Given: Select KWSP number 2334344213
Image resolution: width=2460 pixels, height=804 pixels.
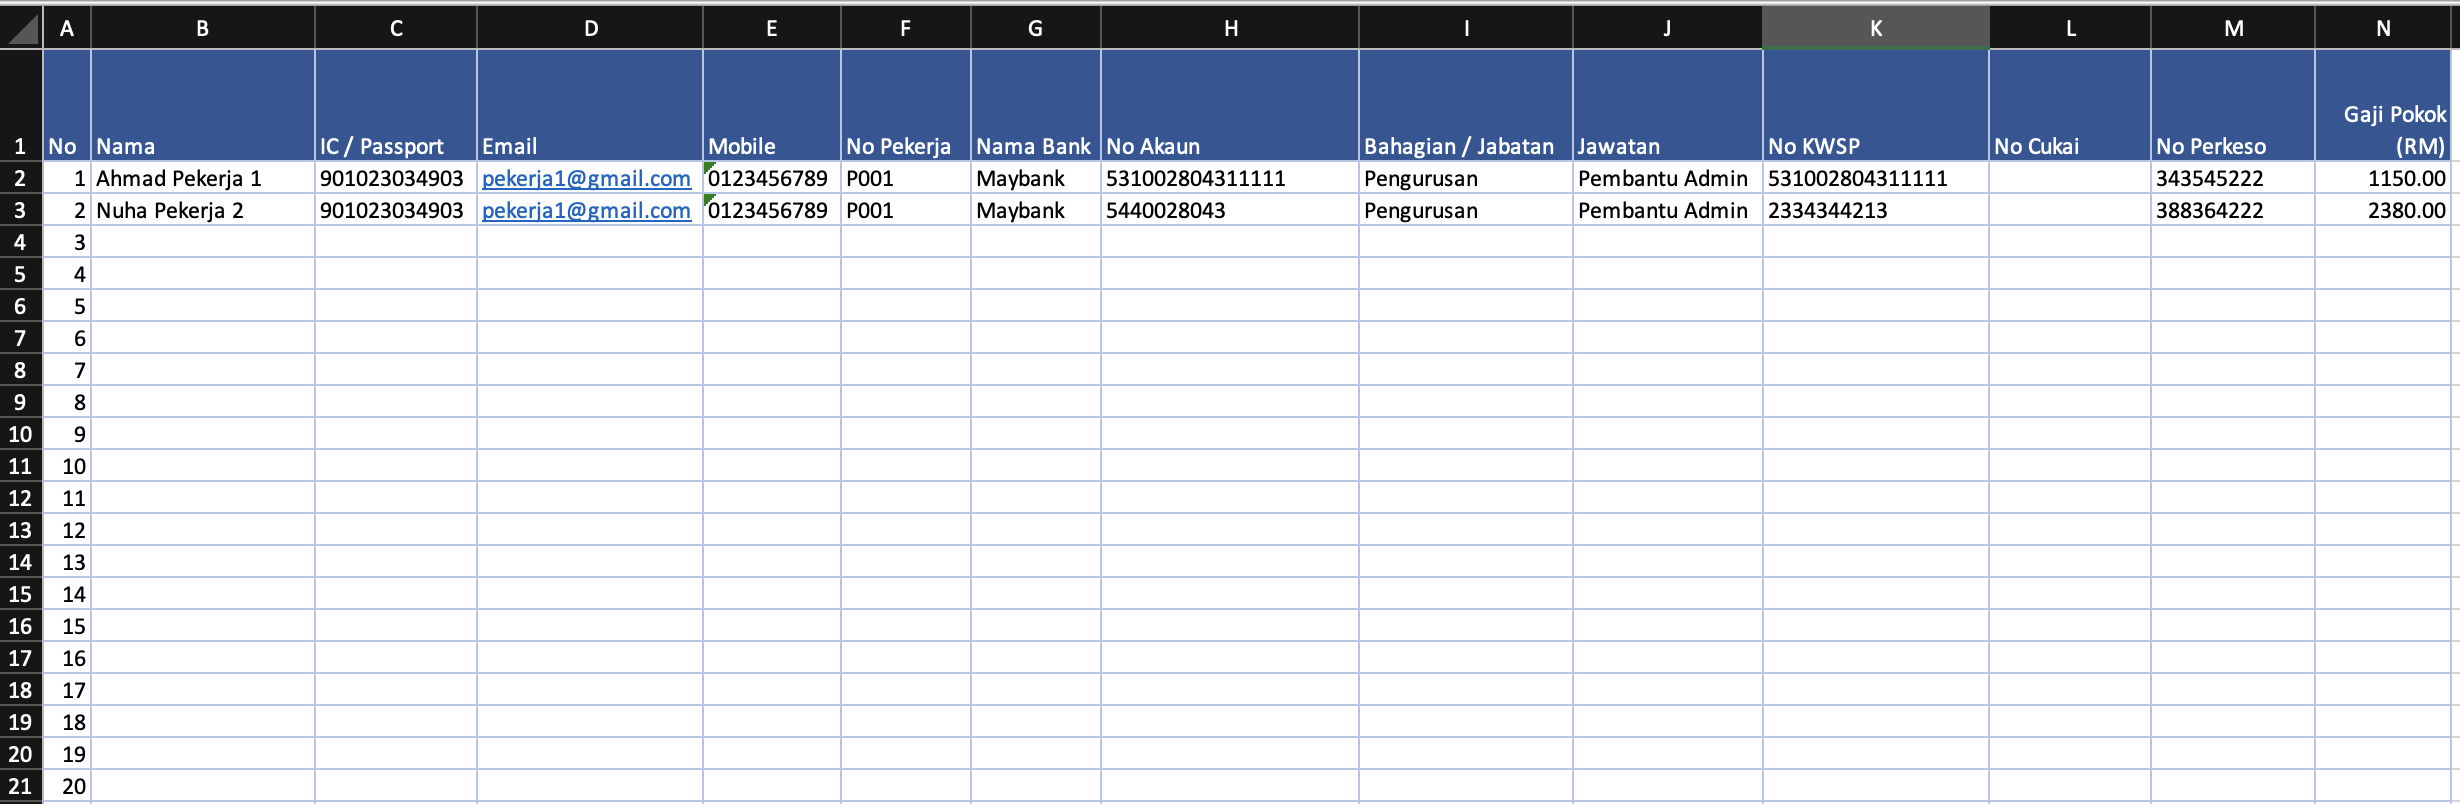Looking at the screenshot, I should pyautogui.click(x=1876, y=210).
